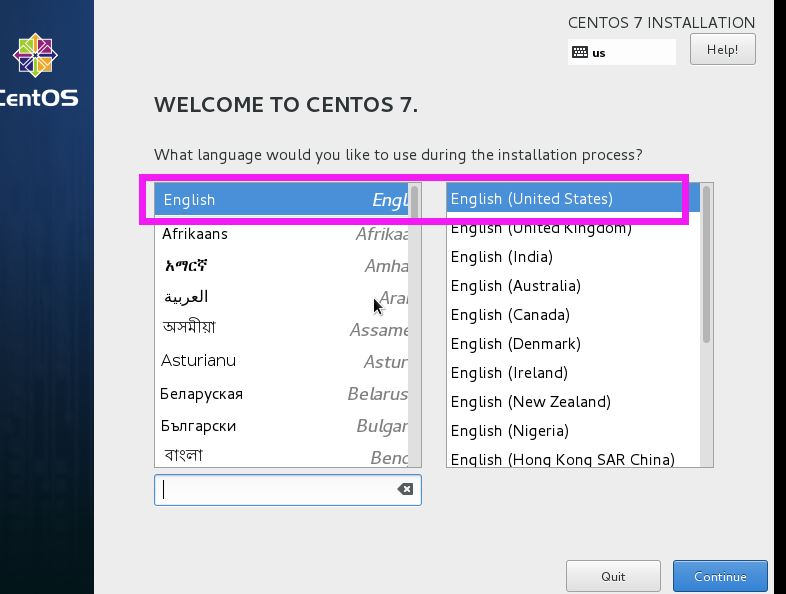
Task: Choose English (Ireland) locale
Action: [x=509, y=373]
